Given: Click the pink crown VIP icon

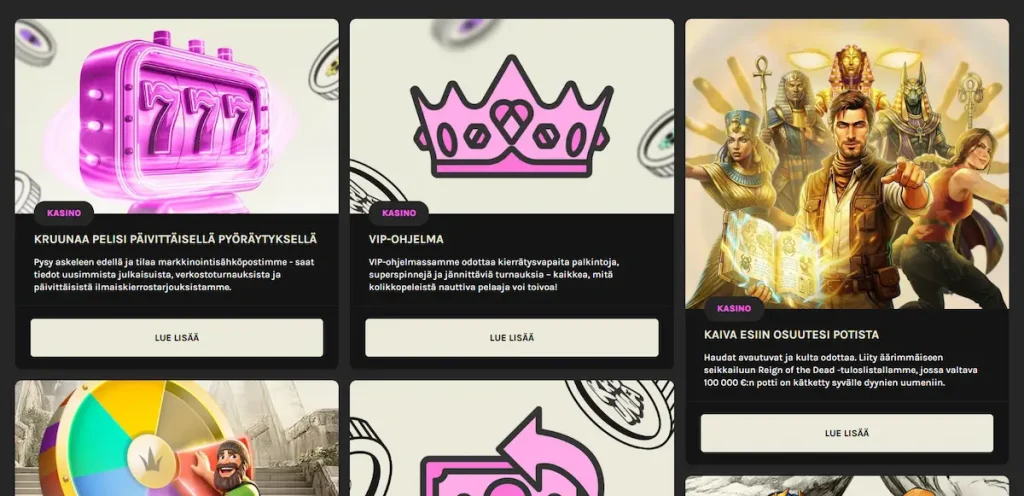Looking at the screenshot, I should click(511, 116).
